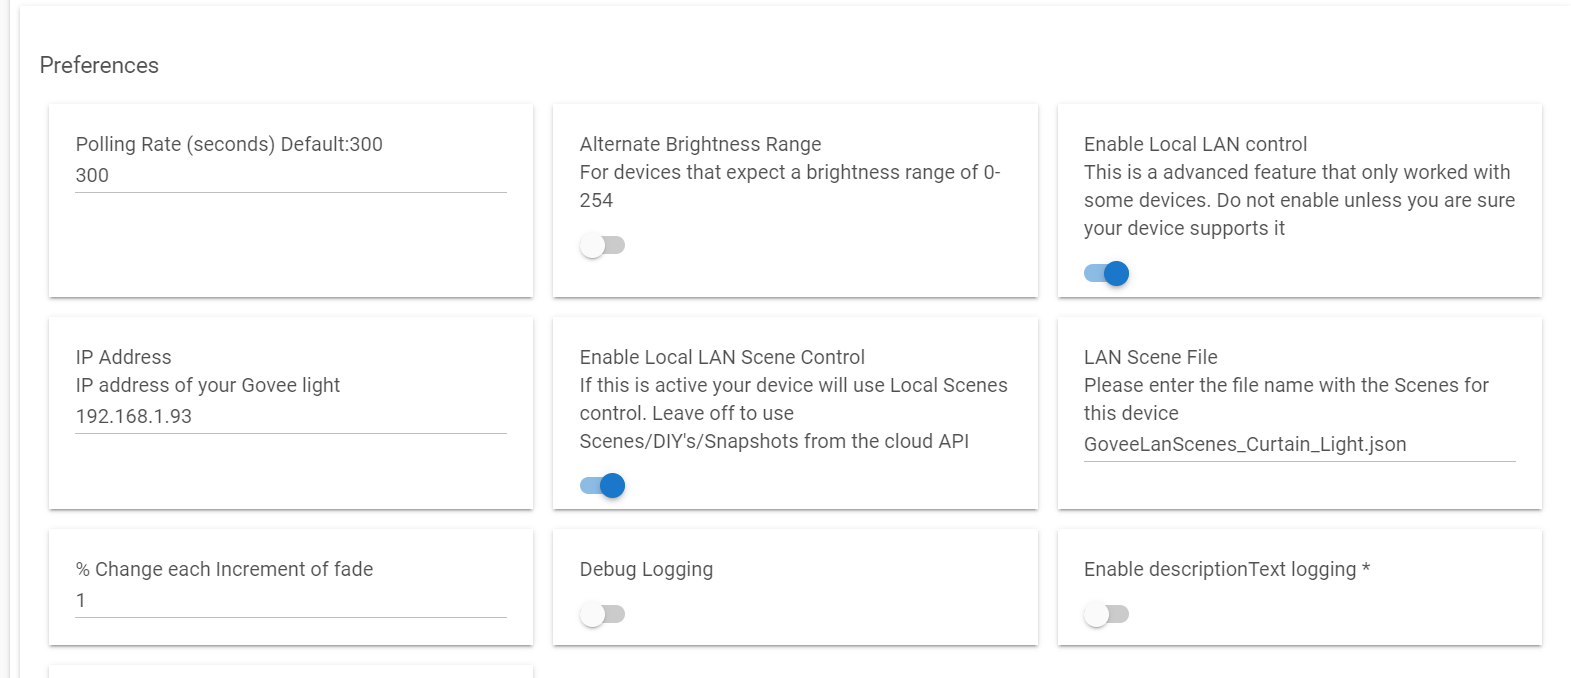Image resolution: width=1571 pixels, height=678 pixels.
Task: Click the "Alternate Brightness Range" title text
Action: (700, 144)
